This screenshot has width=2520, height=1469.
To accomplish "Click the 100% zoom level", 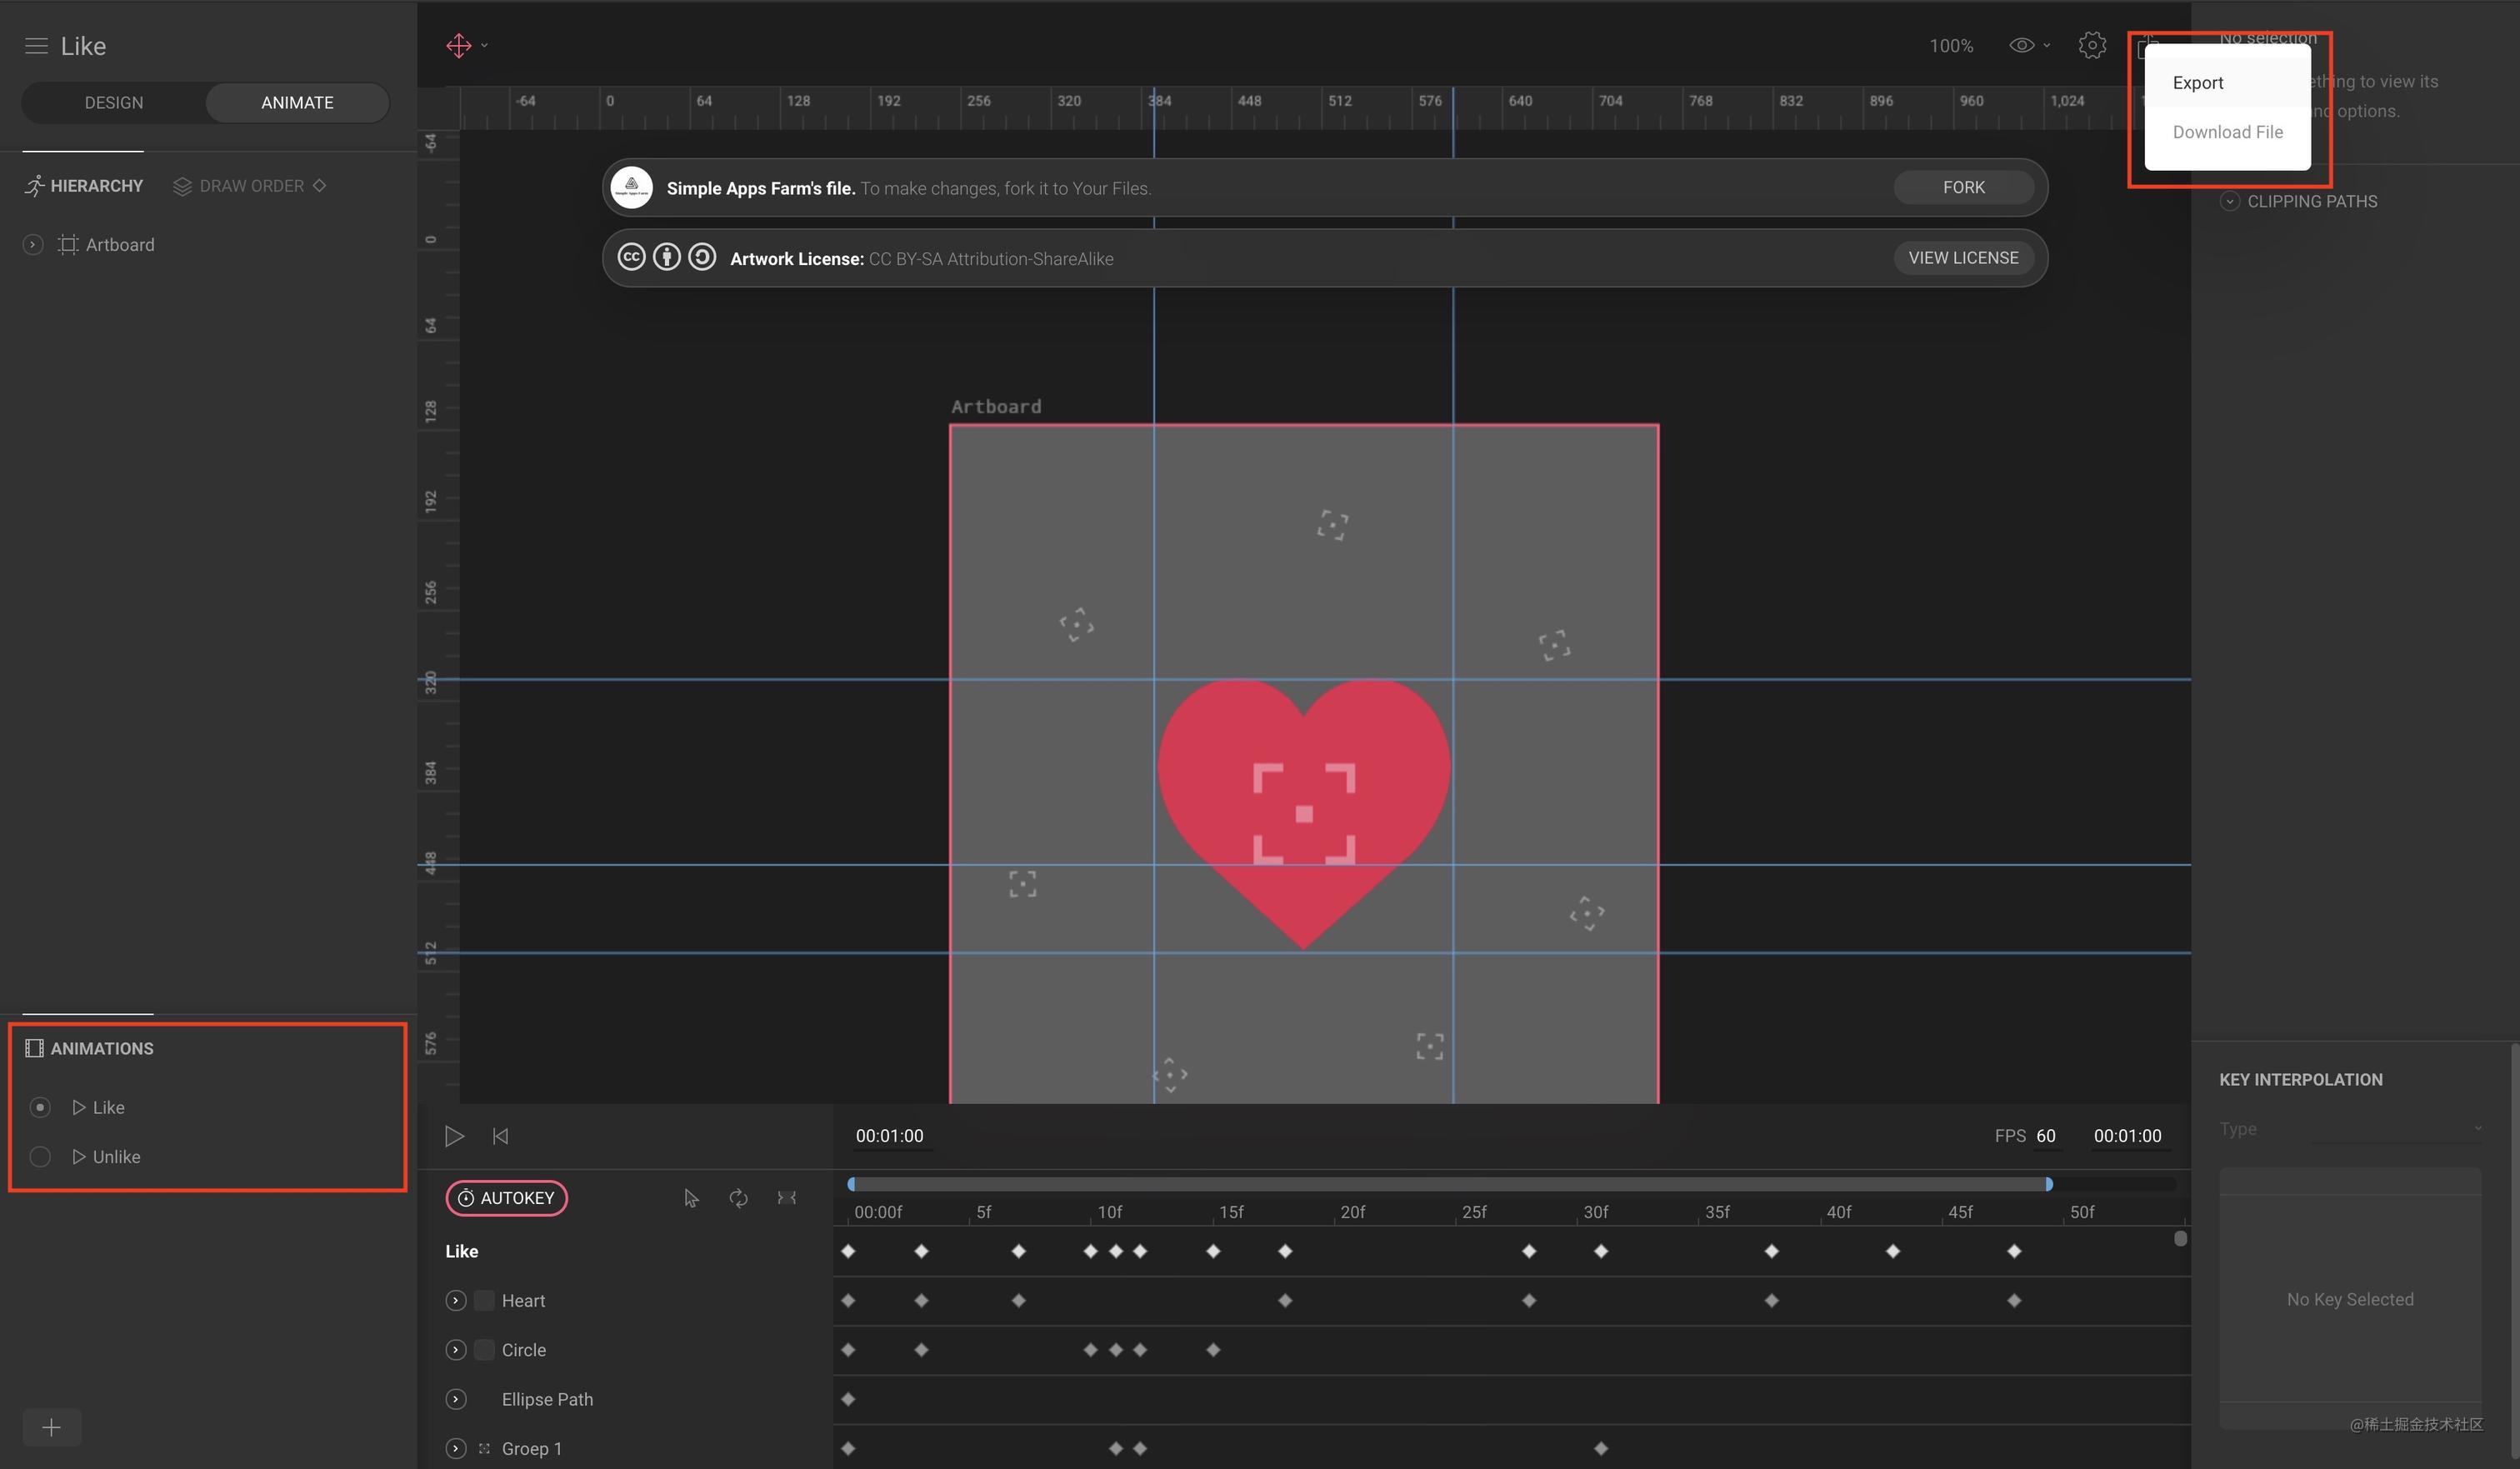I will coord(1951,46).
